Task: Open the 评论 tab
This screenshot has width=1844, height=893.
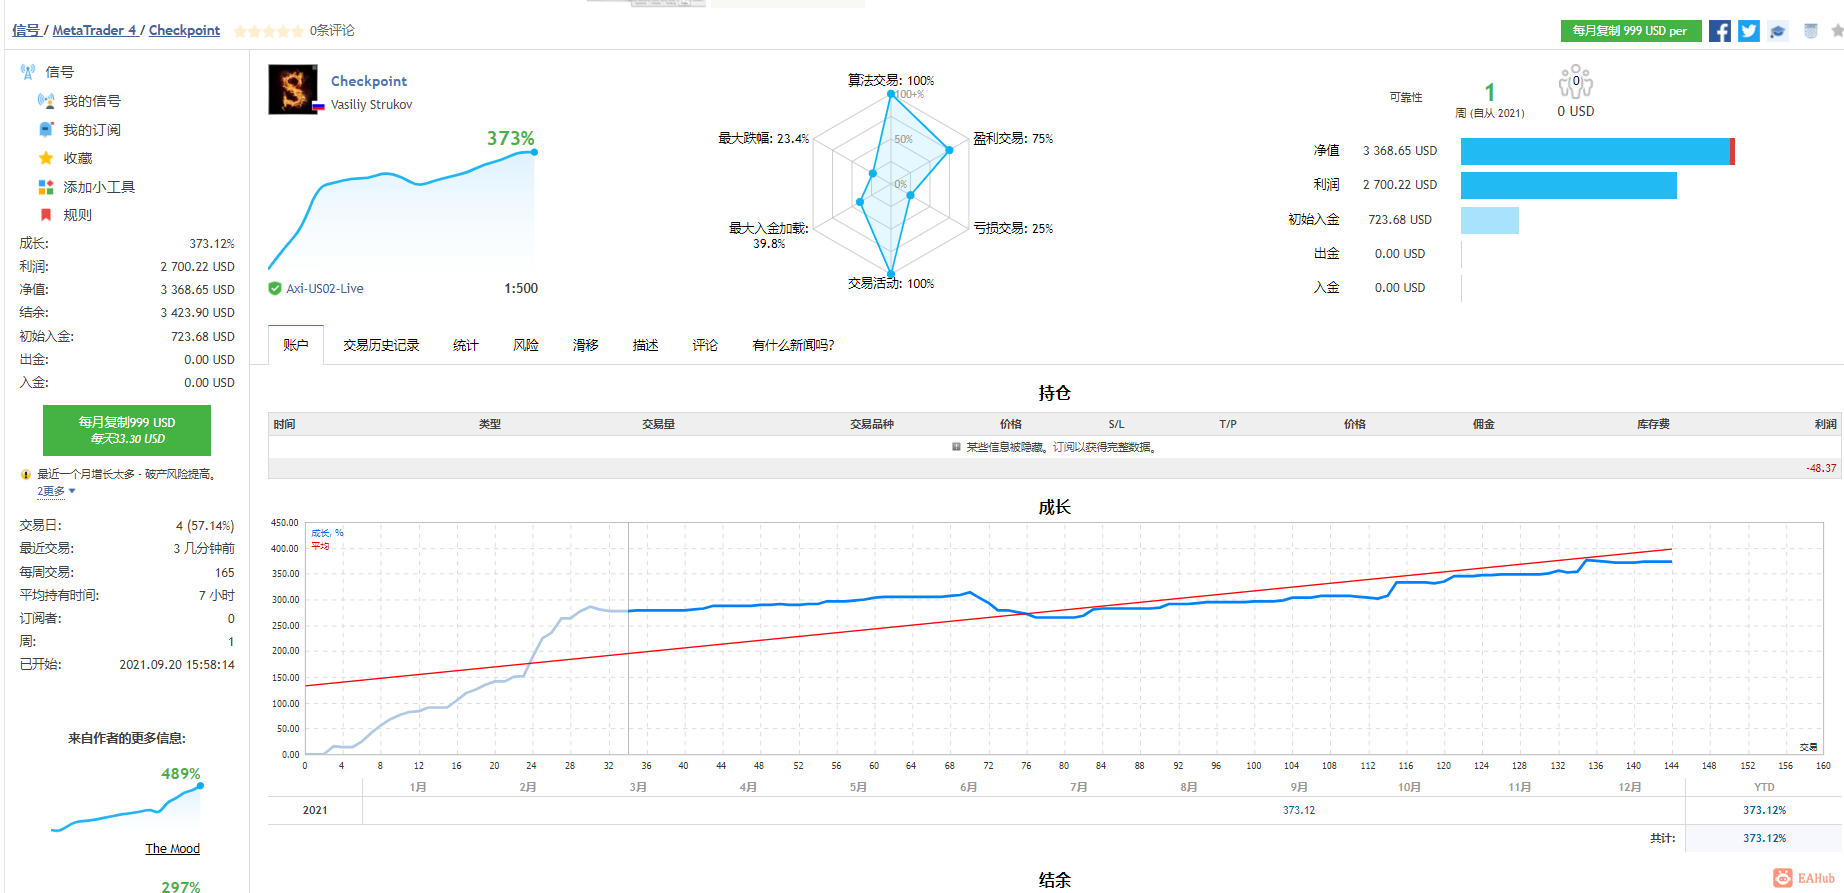Action: tap(705, 345)
